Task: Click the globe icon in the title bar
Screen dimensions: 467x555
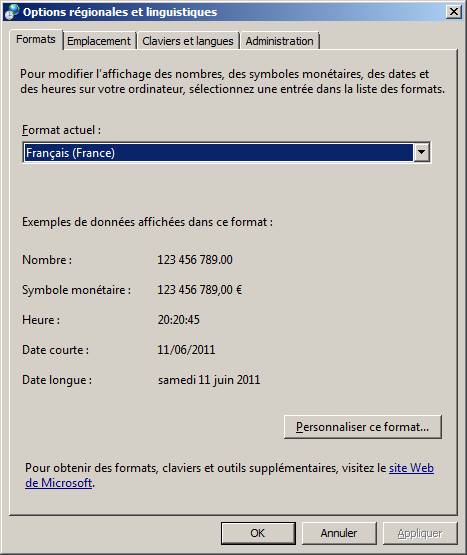Action: point(12,12)
